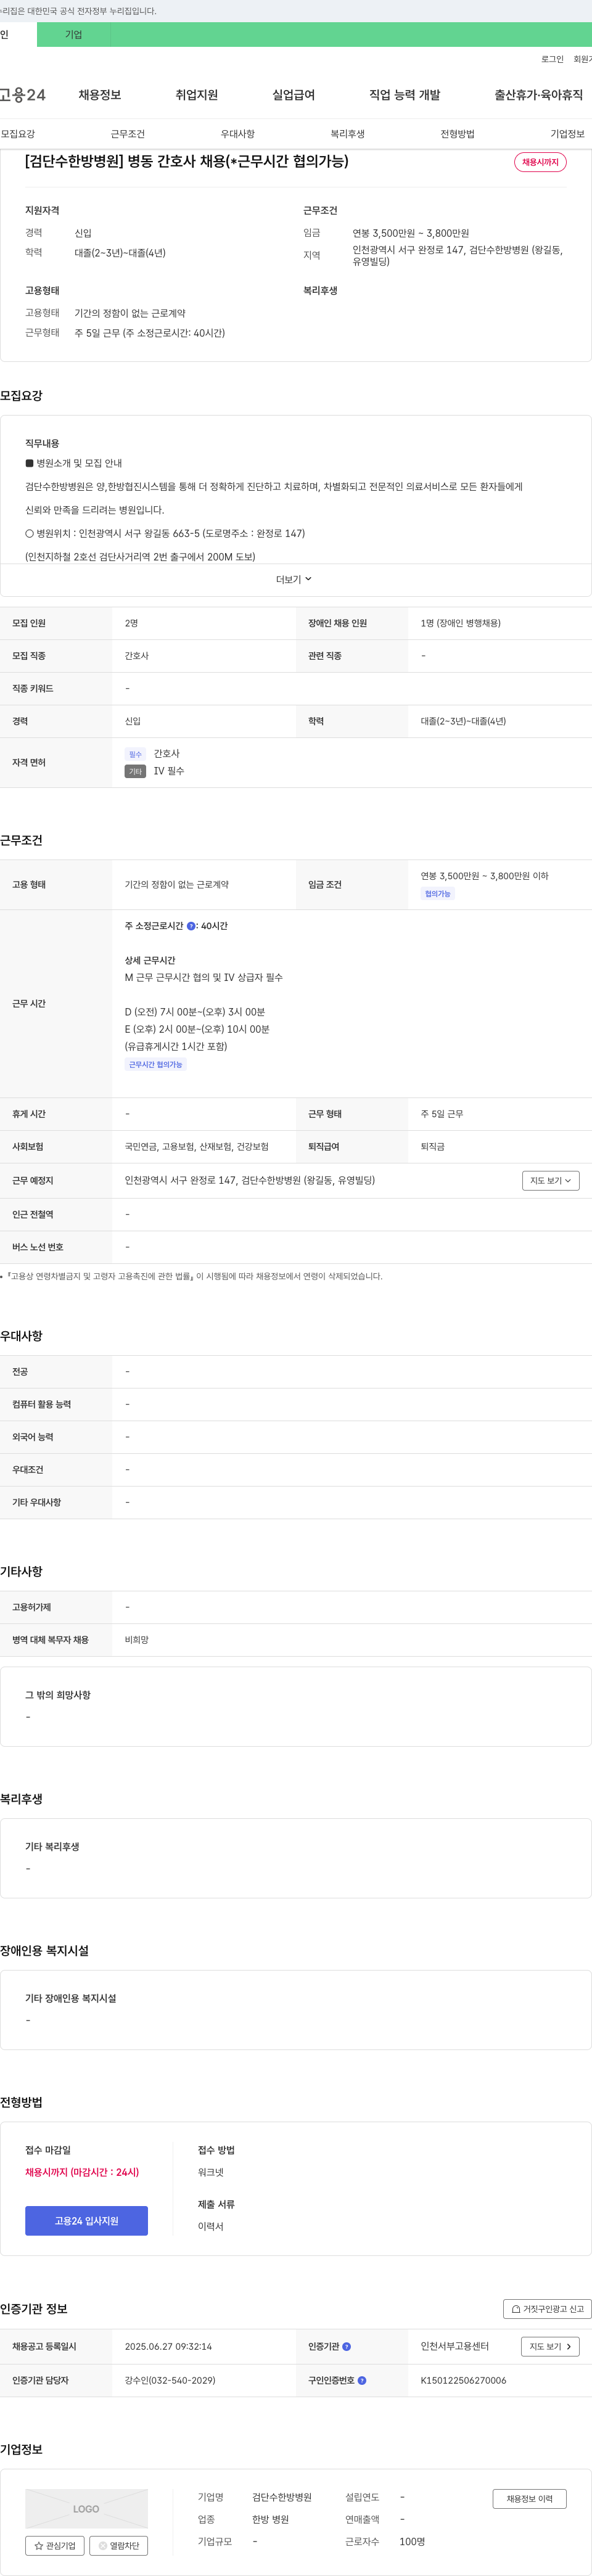Click the siren icon on 거짓구인광고 신고

[516, 2309]
